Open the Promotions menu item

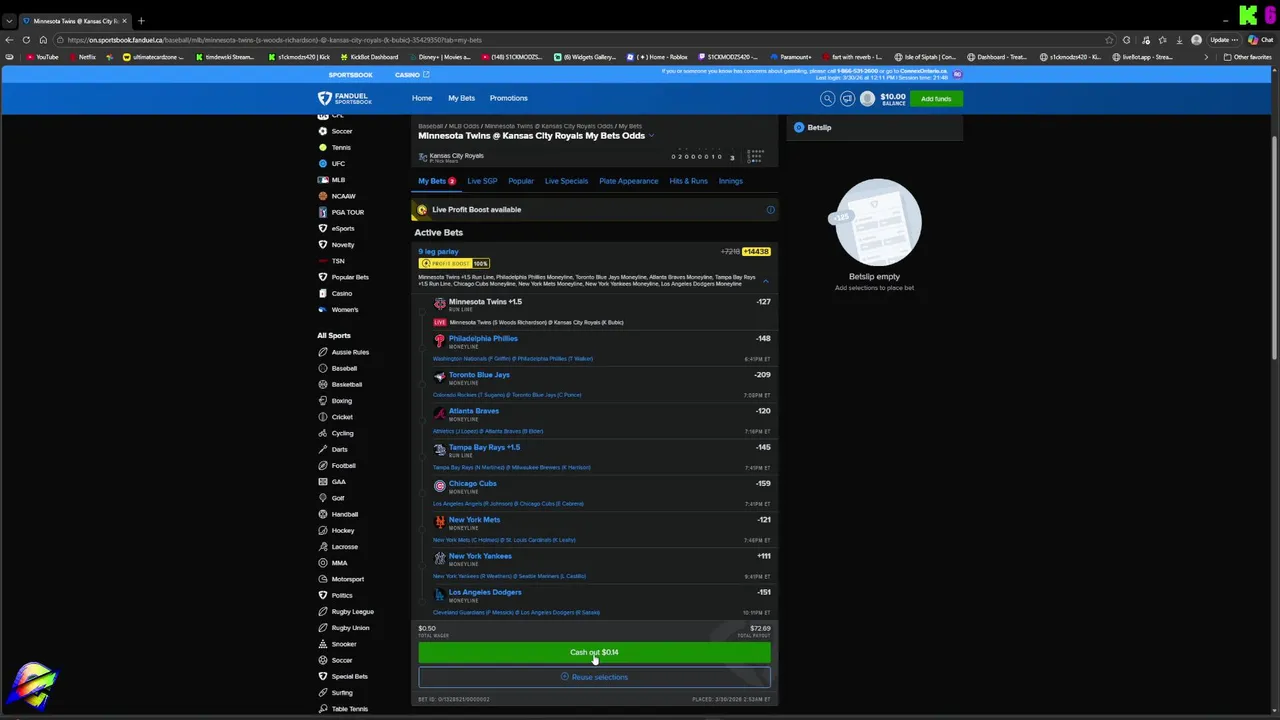click(508, 98)
